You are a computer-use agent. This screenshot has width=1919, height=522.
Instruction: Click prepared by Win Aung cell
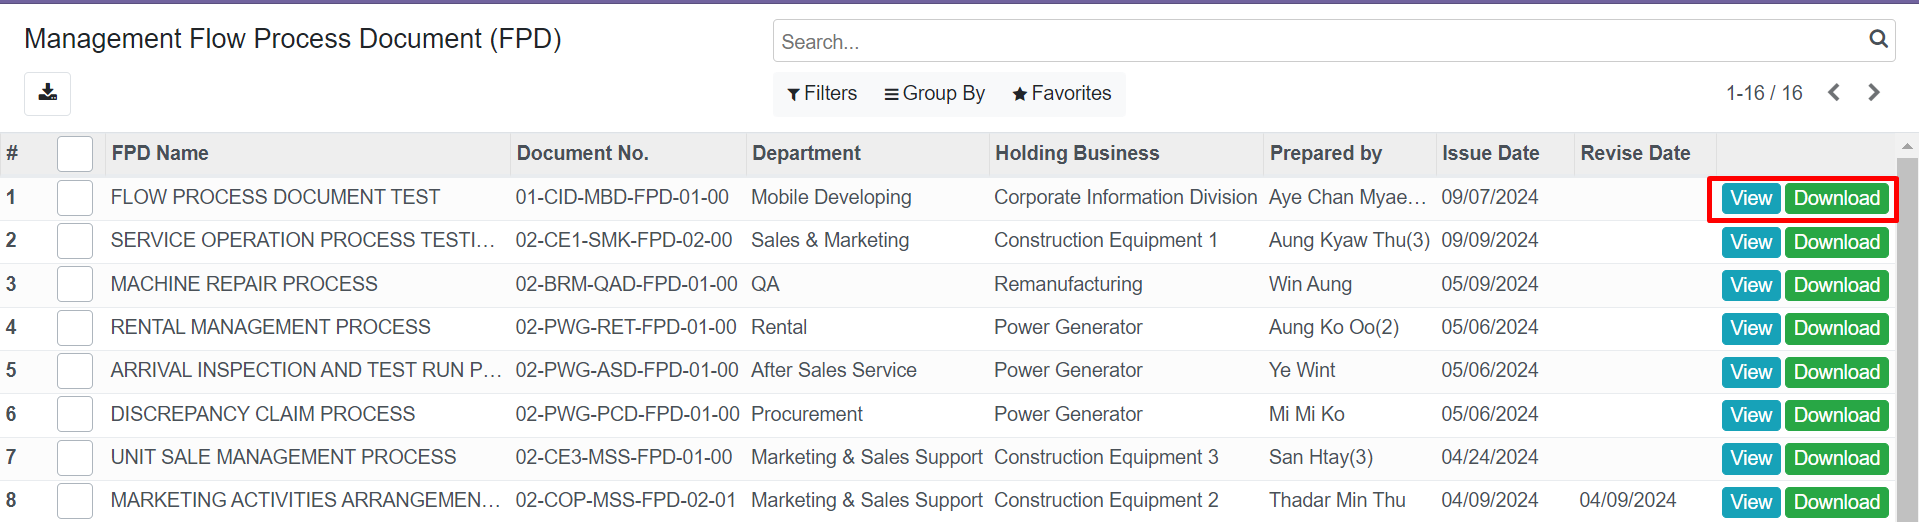pyautogui.click(x=1310, y=284)
